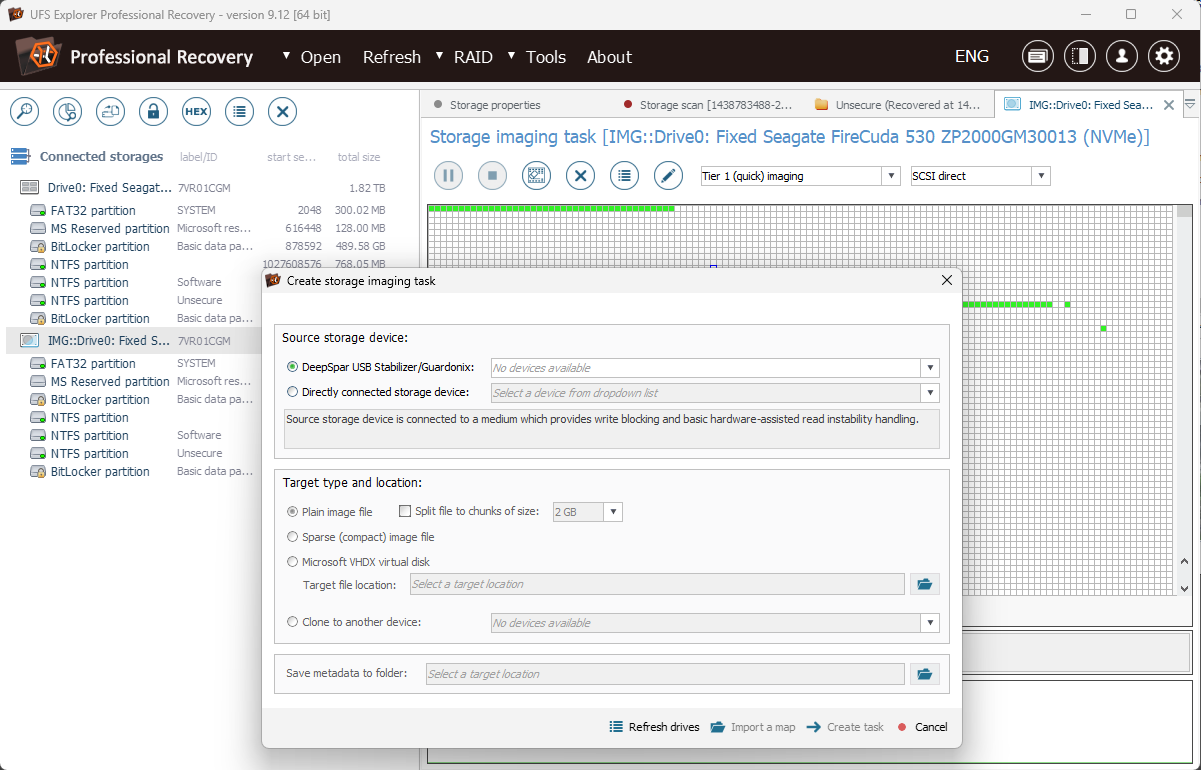Enable splitting file to chunks
This screenshot has width=1201, height=770.
[x=405, y=511]
